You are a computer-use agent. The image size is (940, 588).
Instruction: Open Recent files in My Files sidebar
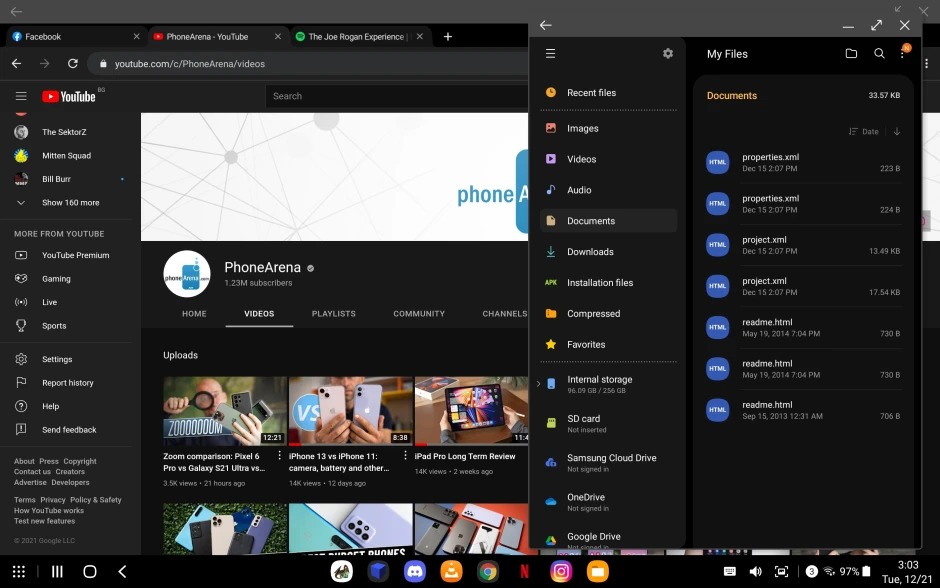pos(592,92)
